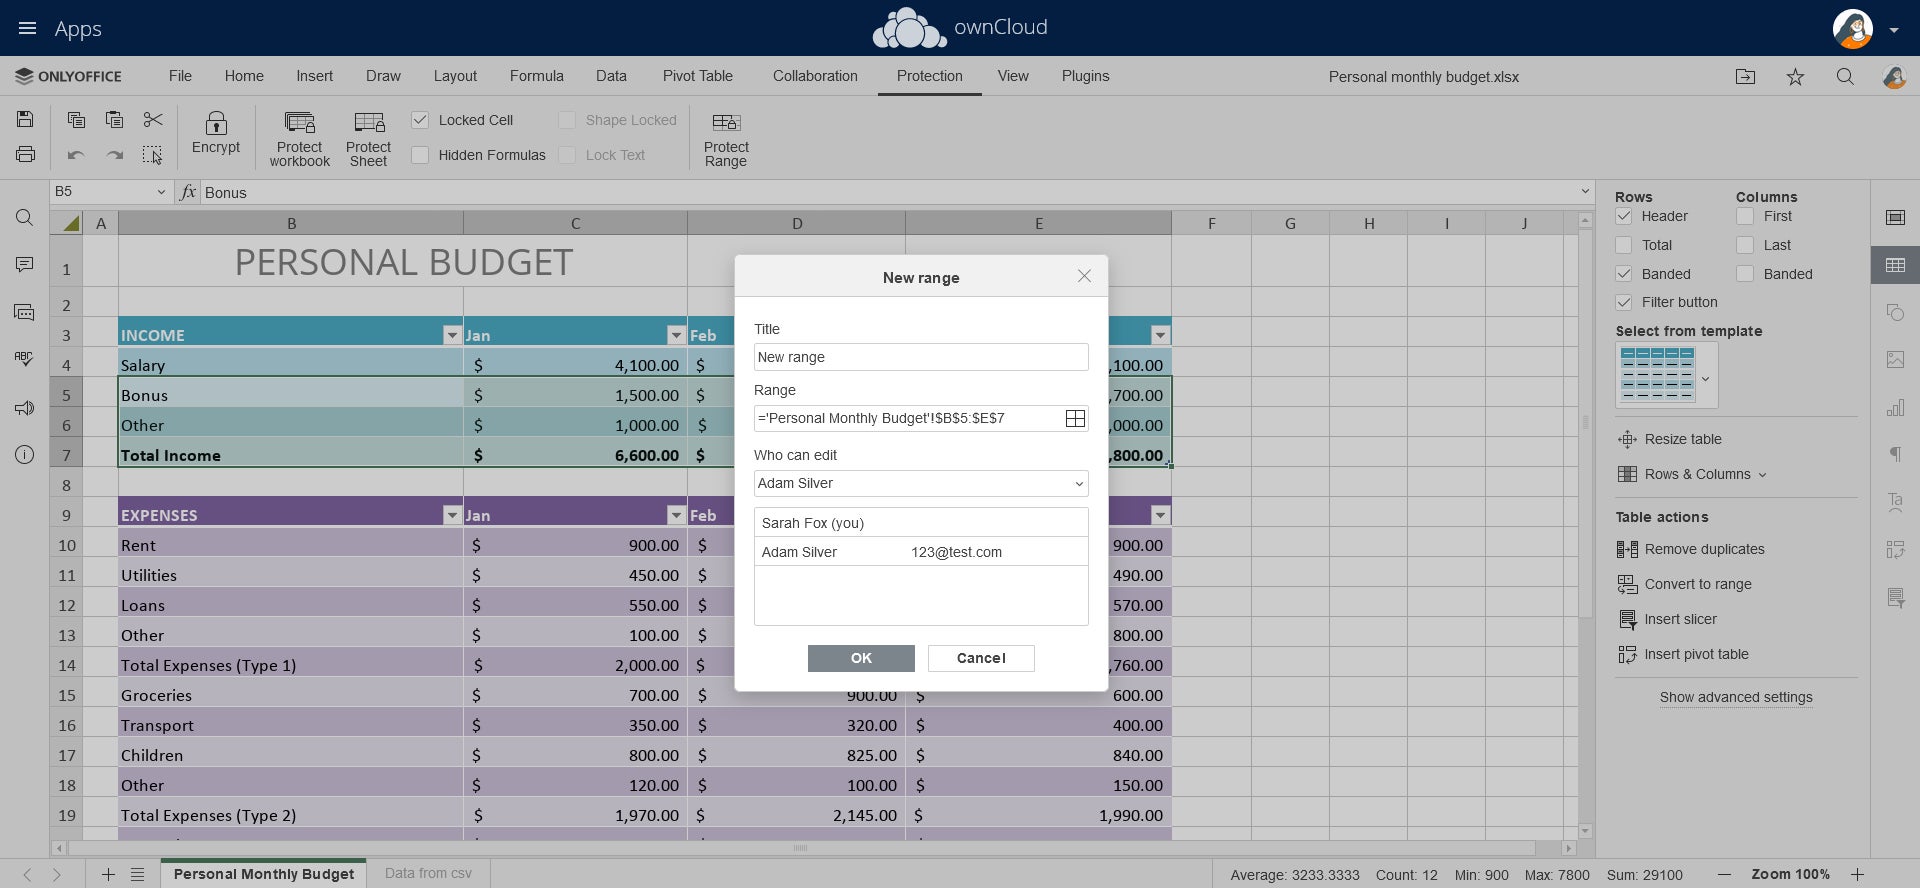Click the Encrypt lock icon
This screenshot has width=1920, height=888.
(x=216, y=123)
